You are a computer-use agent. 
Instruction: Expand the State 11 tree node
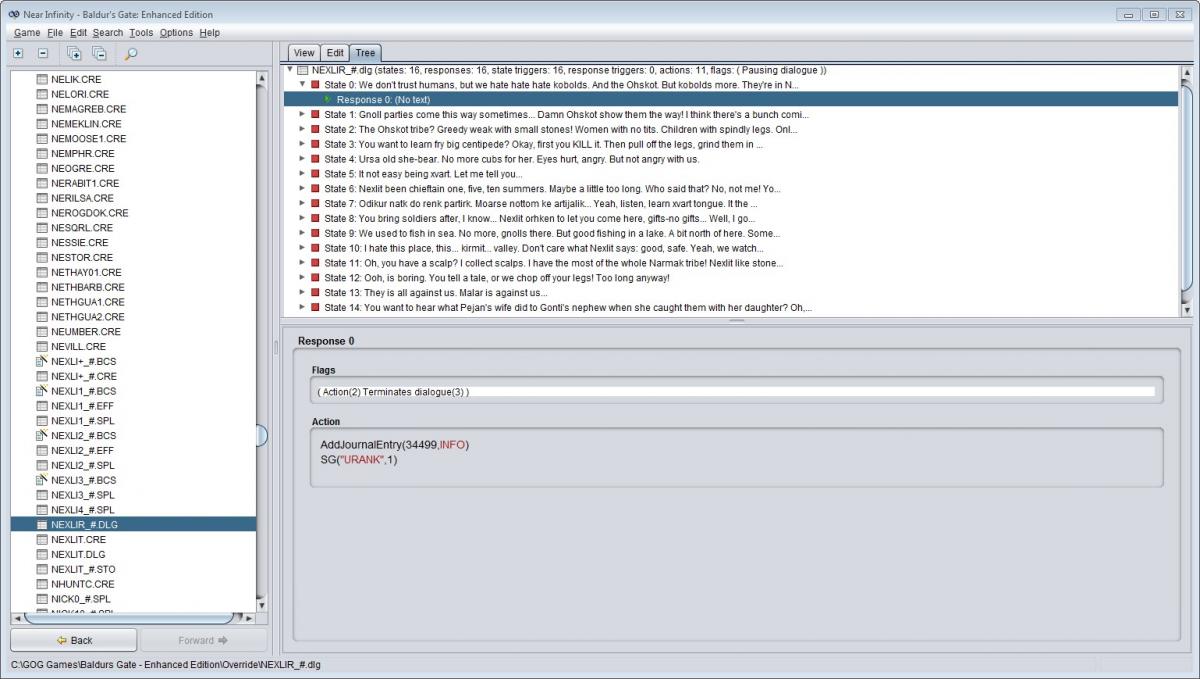(x=302, y=263)
